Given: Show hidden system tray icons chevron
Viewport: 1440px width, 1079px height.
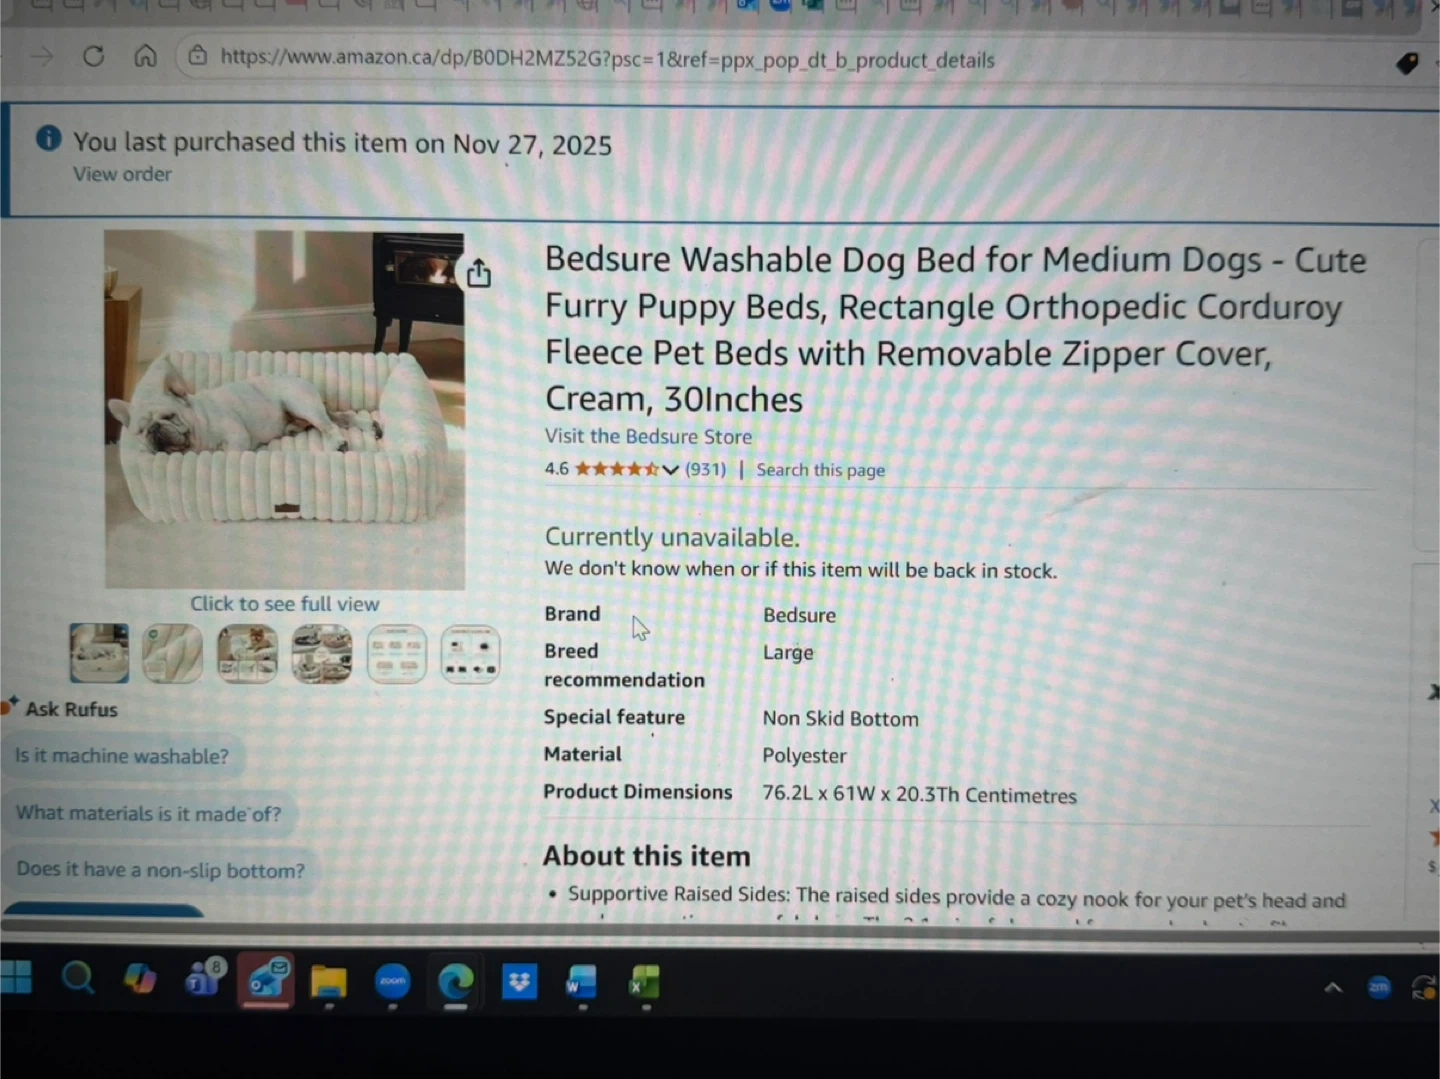Looking at the screenshot, I should (1333, 987).
